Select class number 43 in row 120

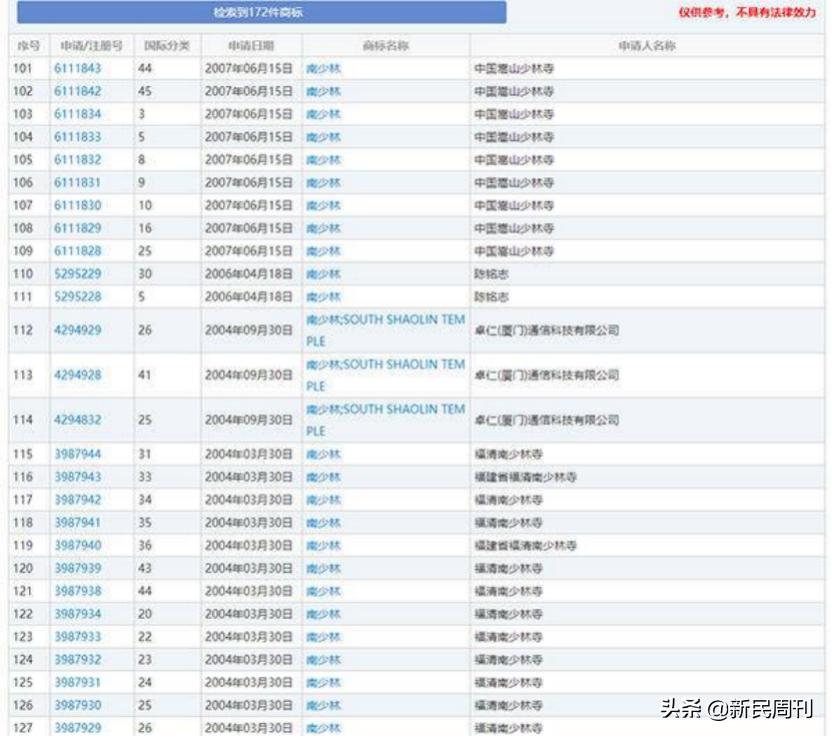pos(145,568)
